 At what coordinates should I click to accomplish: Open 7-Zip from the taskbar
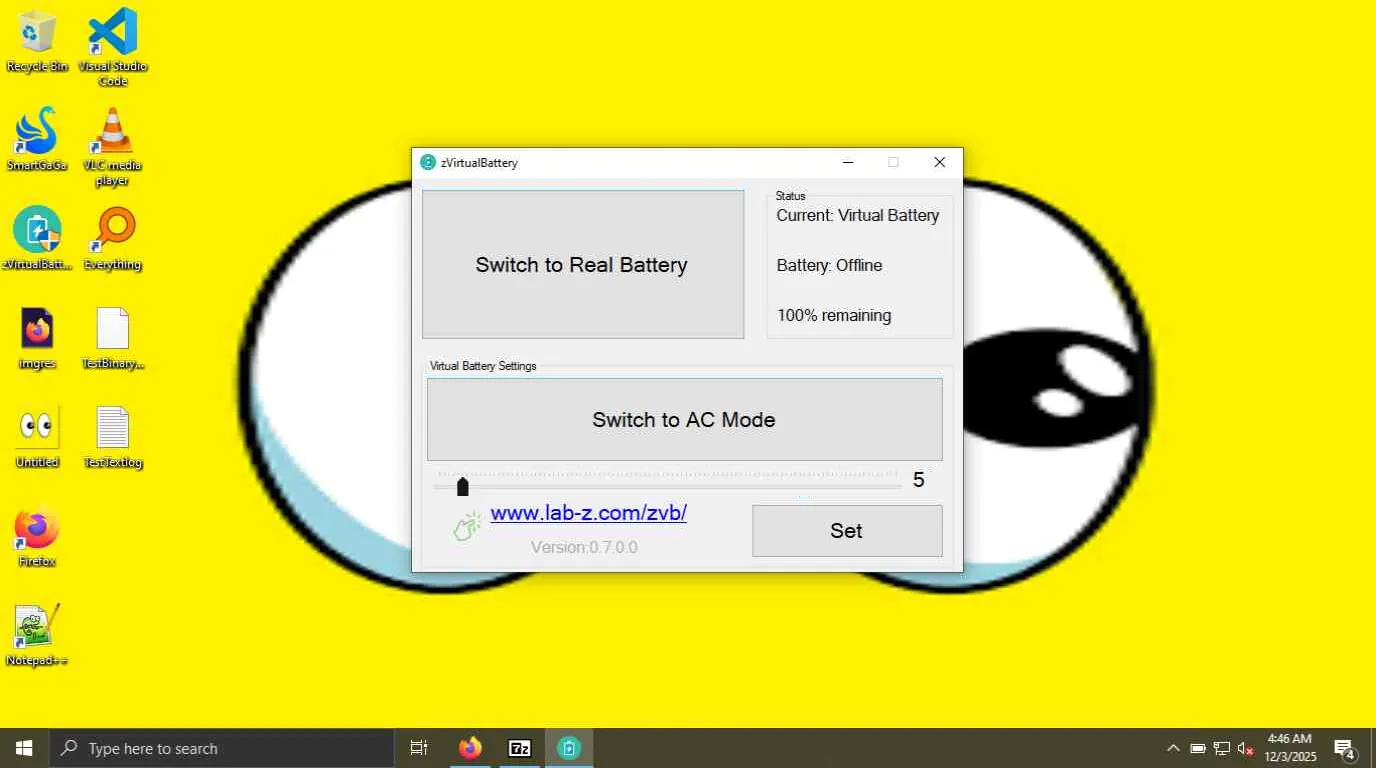click(x=520, y=748)
